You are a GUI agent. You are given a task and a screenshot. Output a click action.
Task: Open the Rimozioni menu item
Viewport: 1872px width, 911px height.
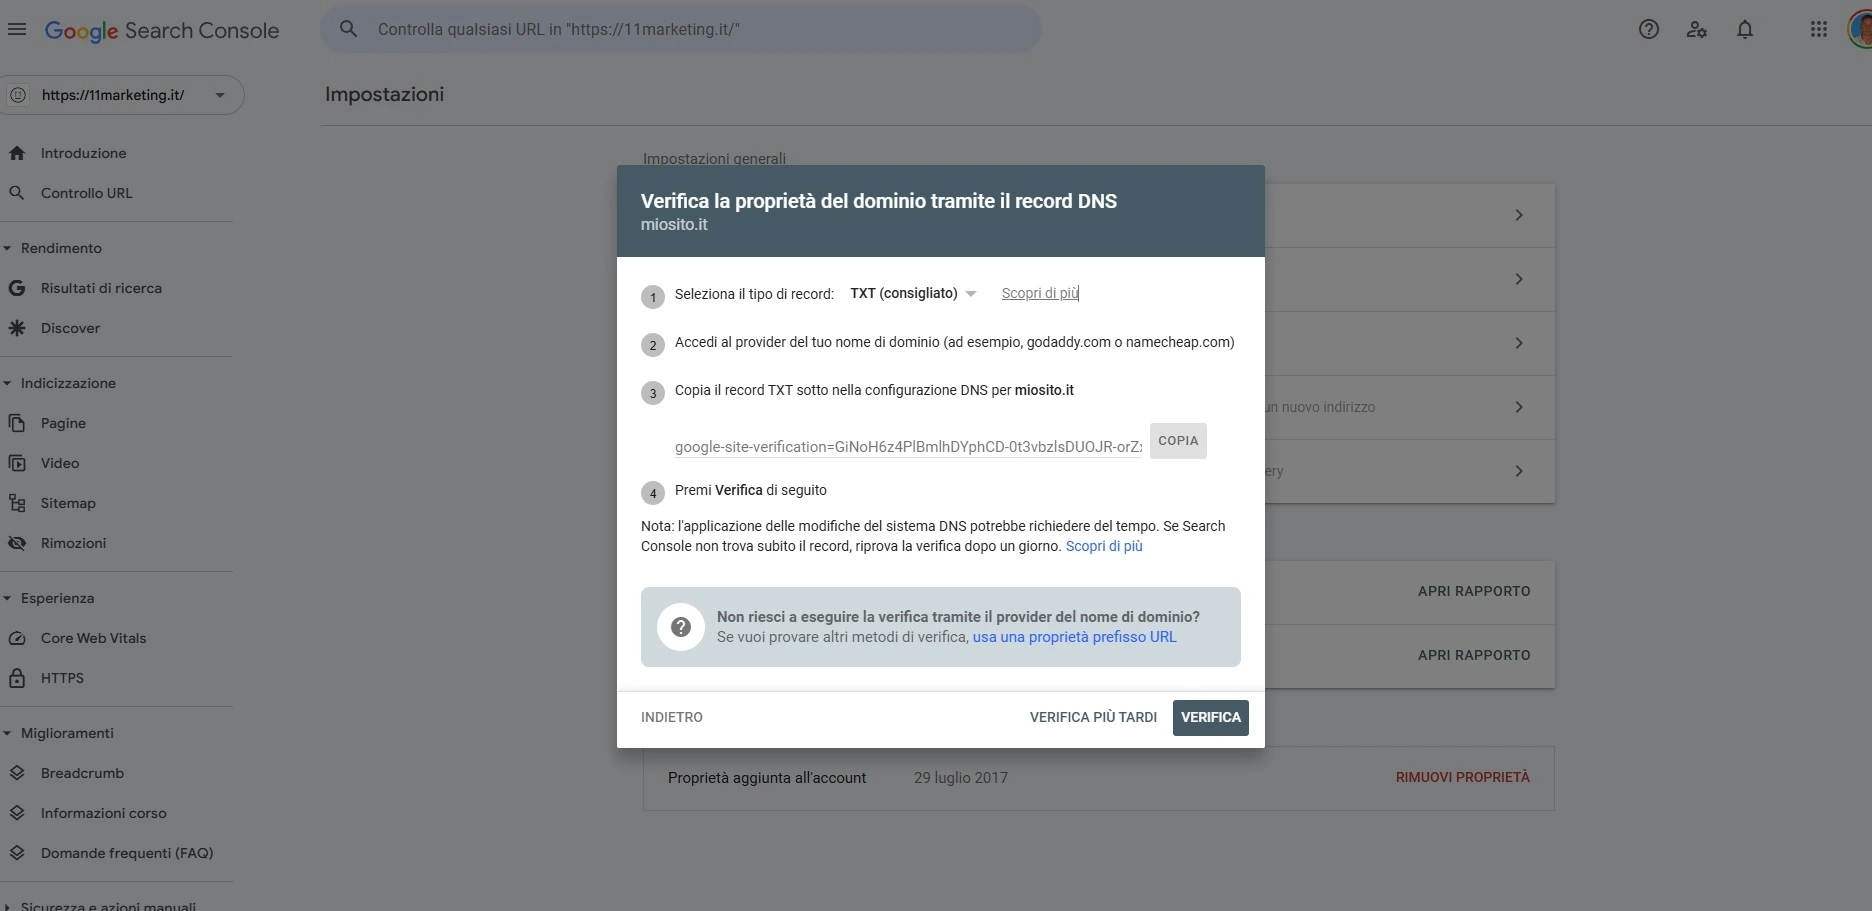pyautogui.click(x=73, y=543)
